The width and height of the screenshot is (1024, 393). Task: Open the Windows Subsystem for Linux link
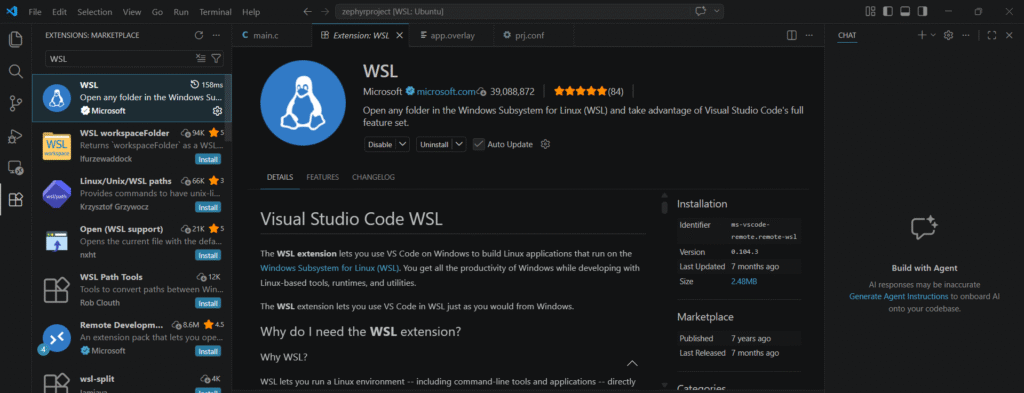pyautogui.click(x=330, y=268)
